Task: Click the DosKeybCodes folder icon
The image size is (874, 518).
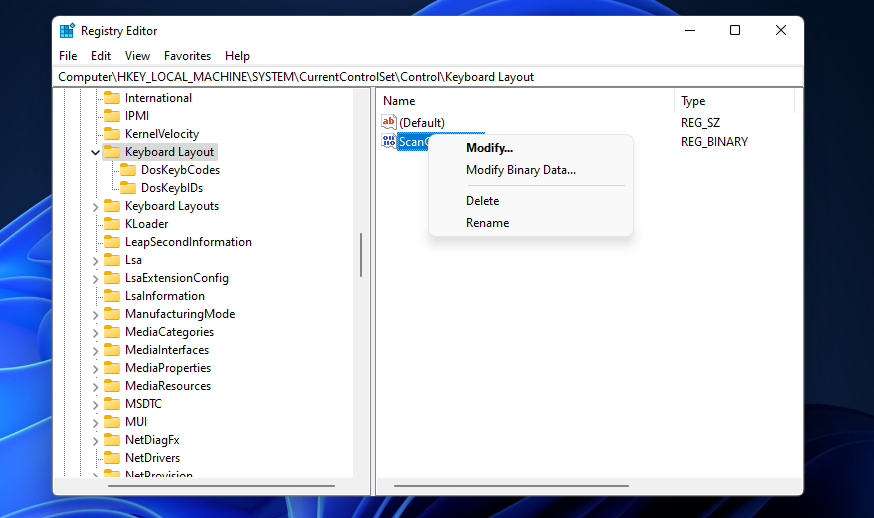Action: point(128,170)
